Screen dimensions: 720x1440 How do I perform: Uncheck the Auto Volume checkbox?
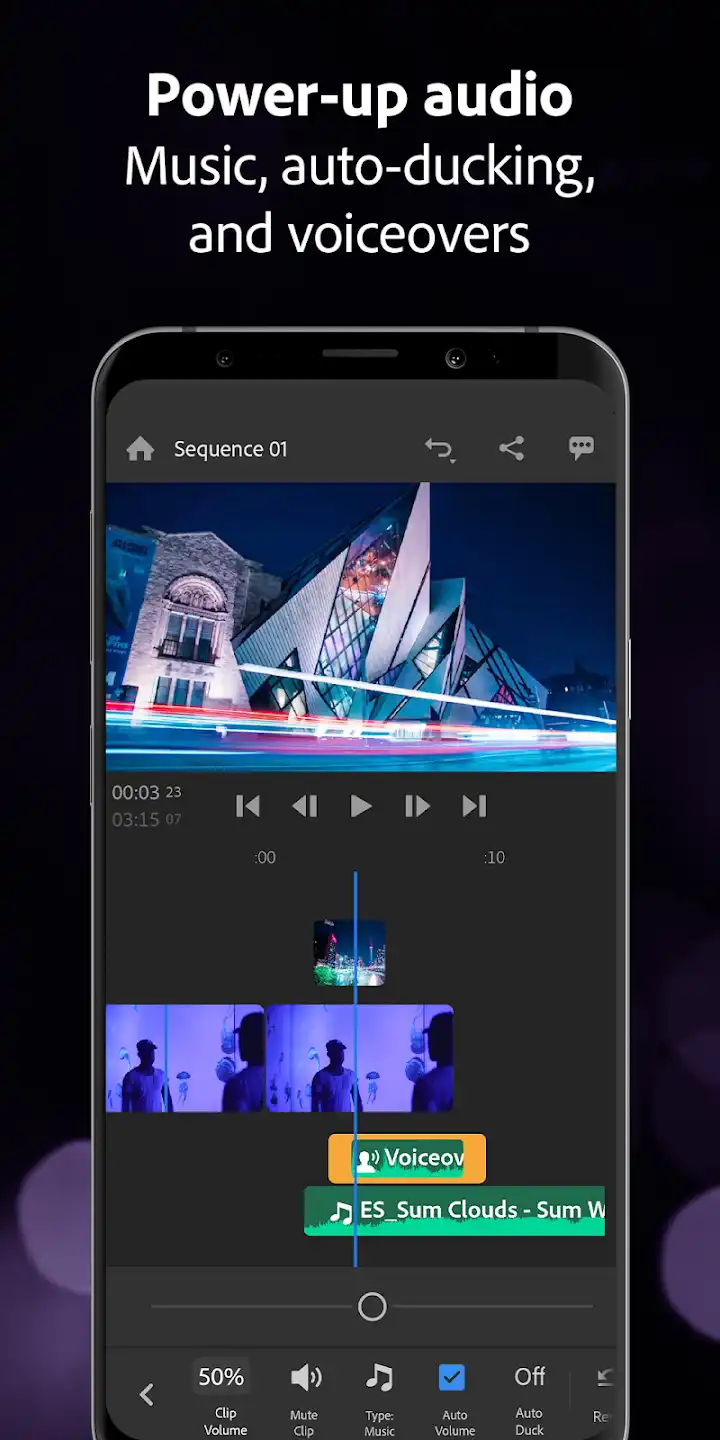click(452, 1378)
